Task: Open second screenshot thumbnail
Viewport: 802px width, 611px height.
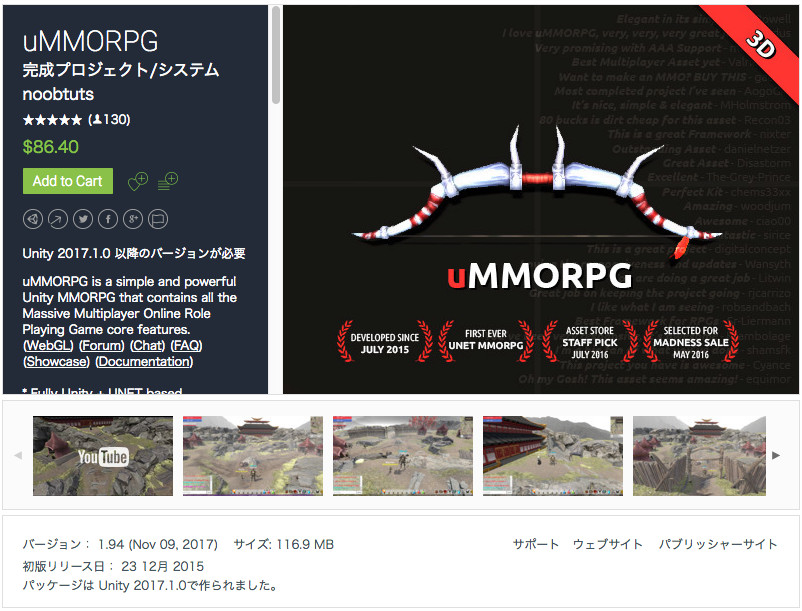Action: [x=253, y=456]
